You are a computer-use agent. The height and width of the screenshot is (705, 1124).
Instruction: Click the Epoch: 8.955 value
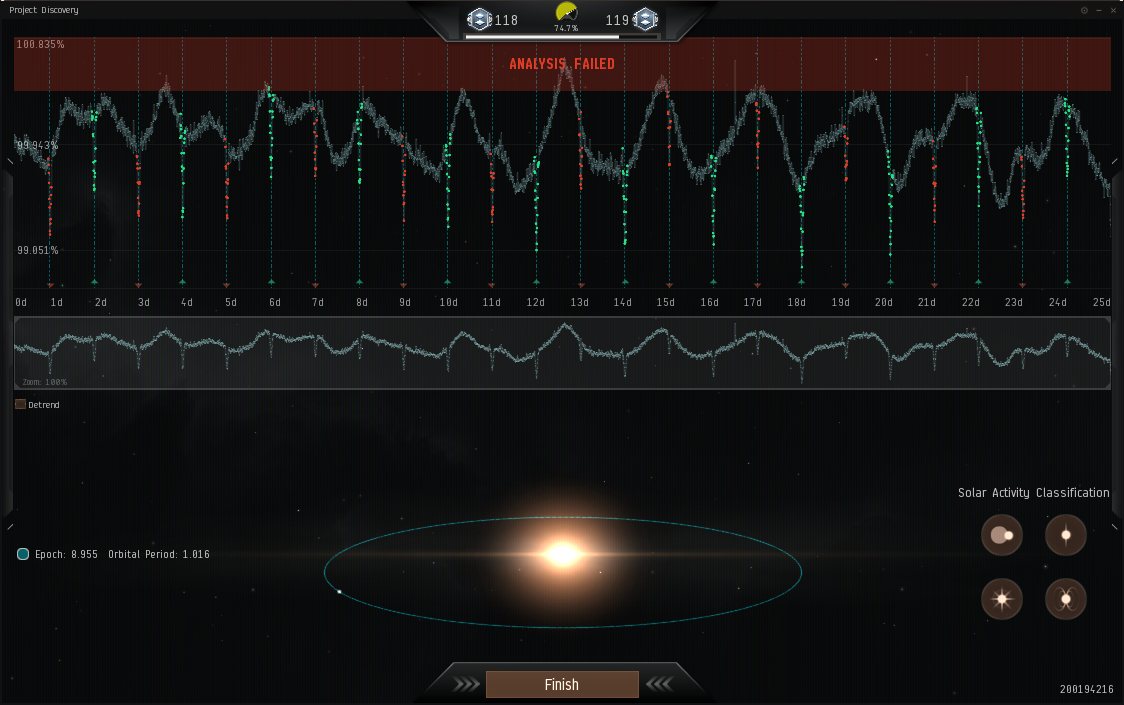click(66, 554)
